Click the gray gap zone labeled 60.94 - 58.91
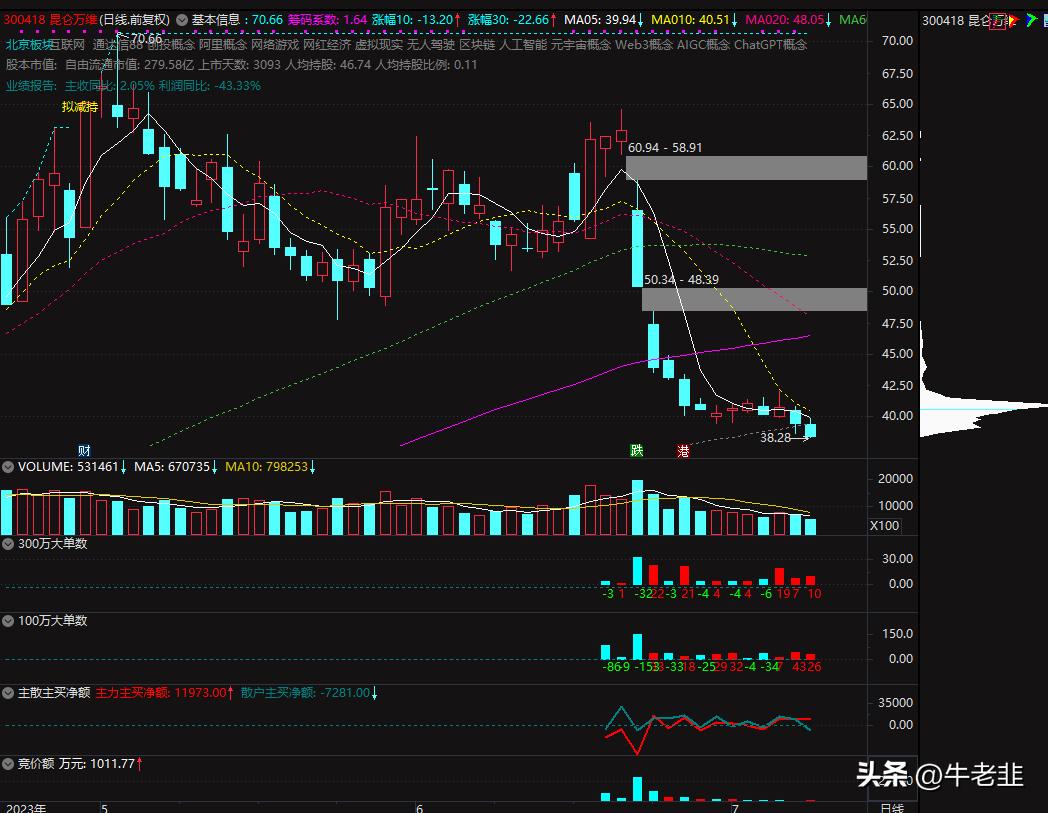The width and height of the screenshot is (1048, 813). pos(746,168)
